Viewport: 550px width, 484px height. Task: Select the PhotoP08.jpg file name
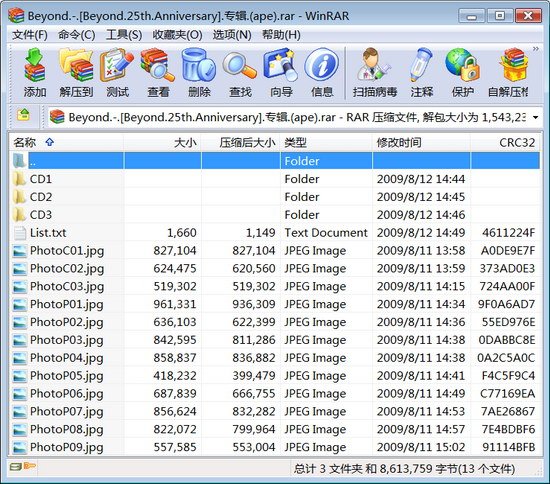(67, 429)
